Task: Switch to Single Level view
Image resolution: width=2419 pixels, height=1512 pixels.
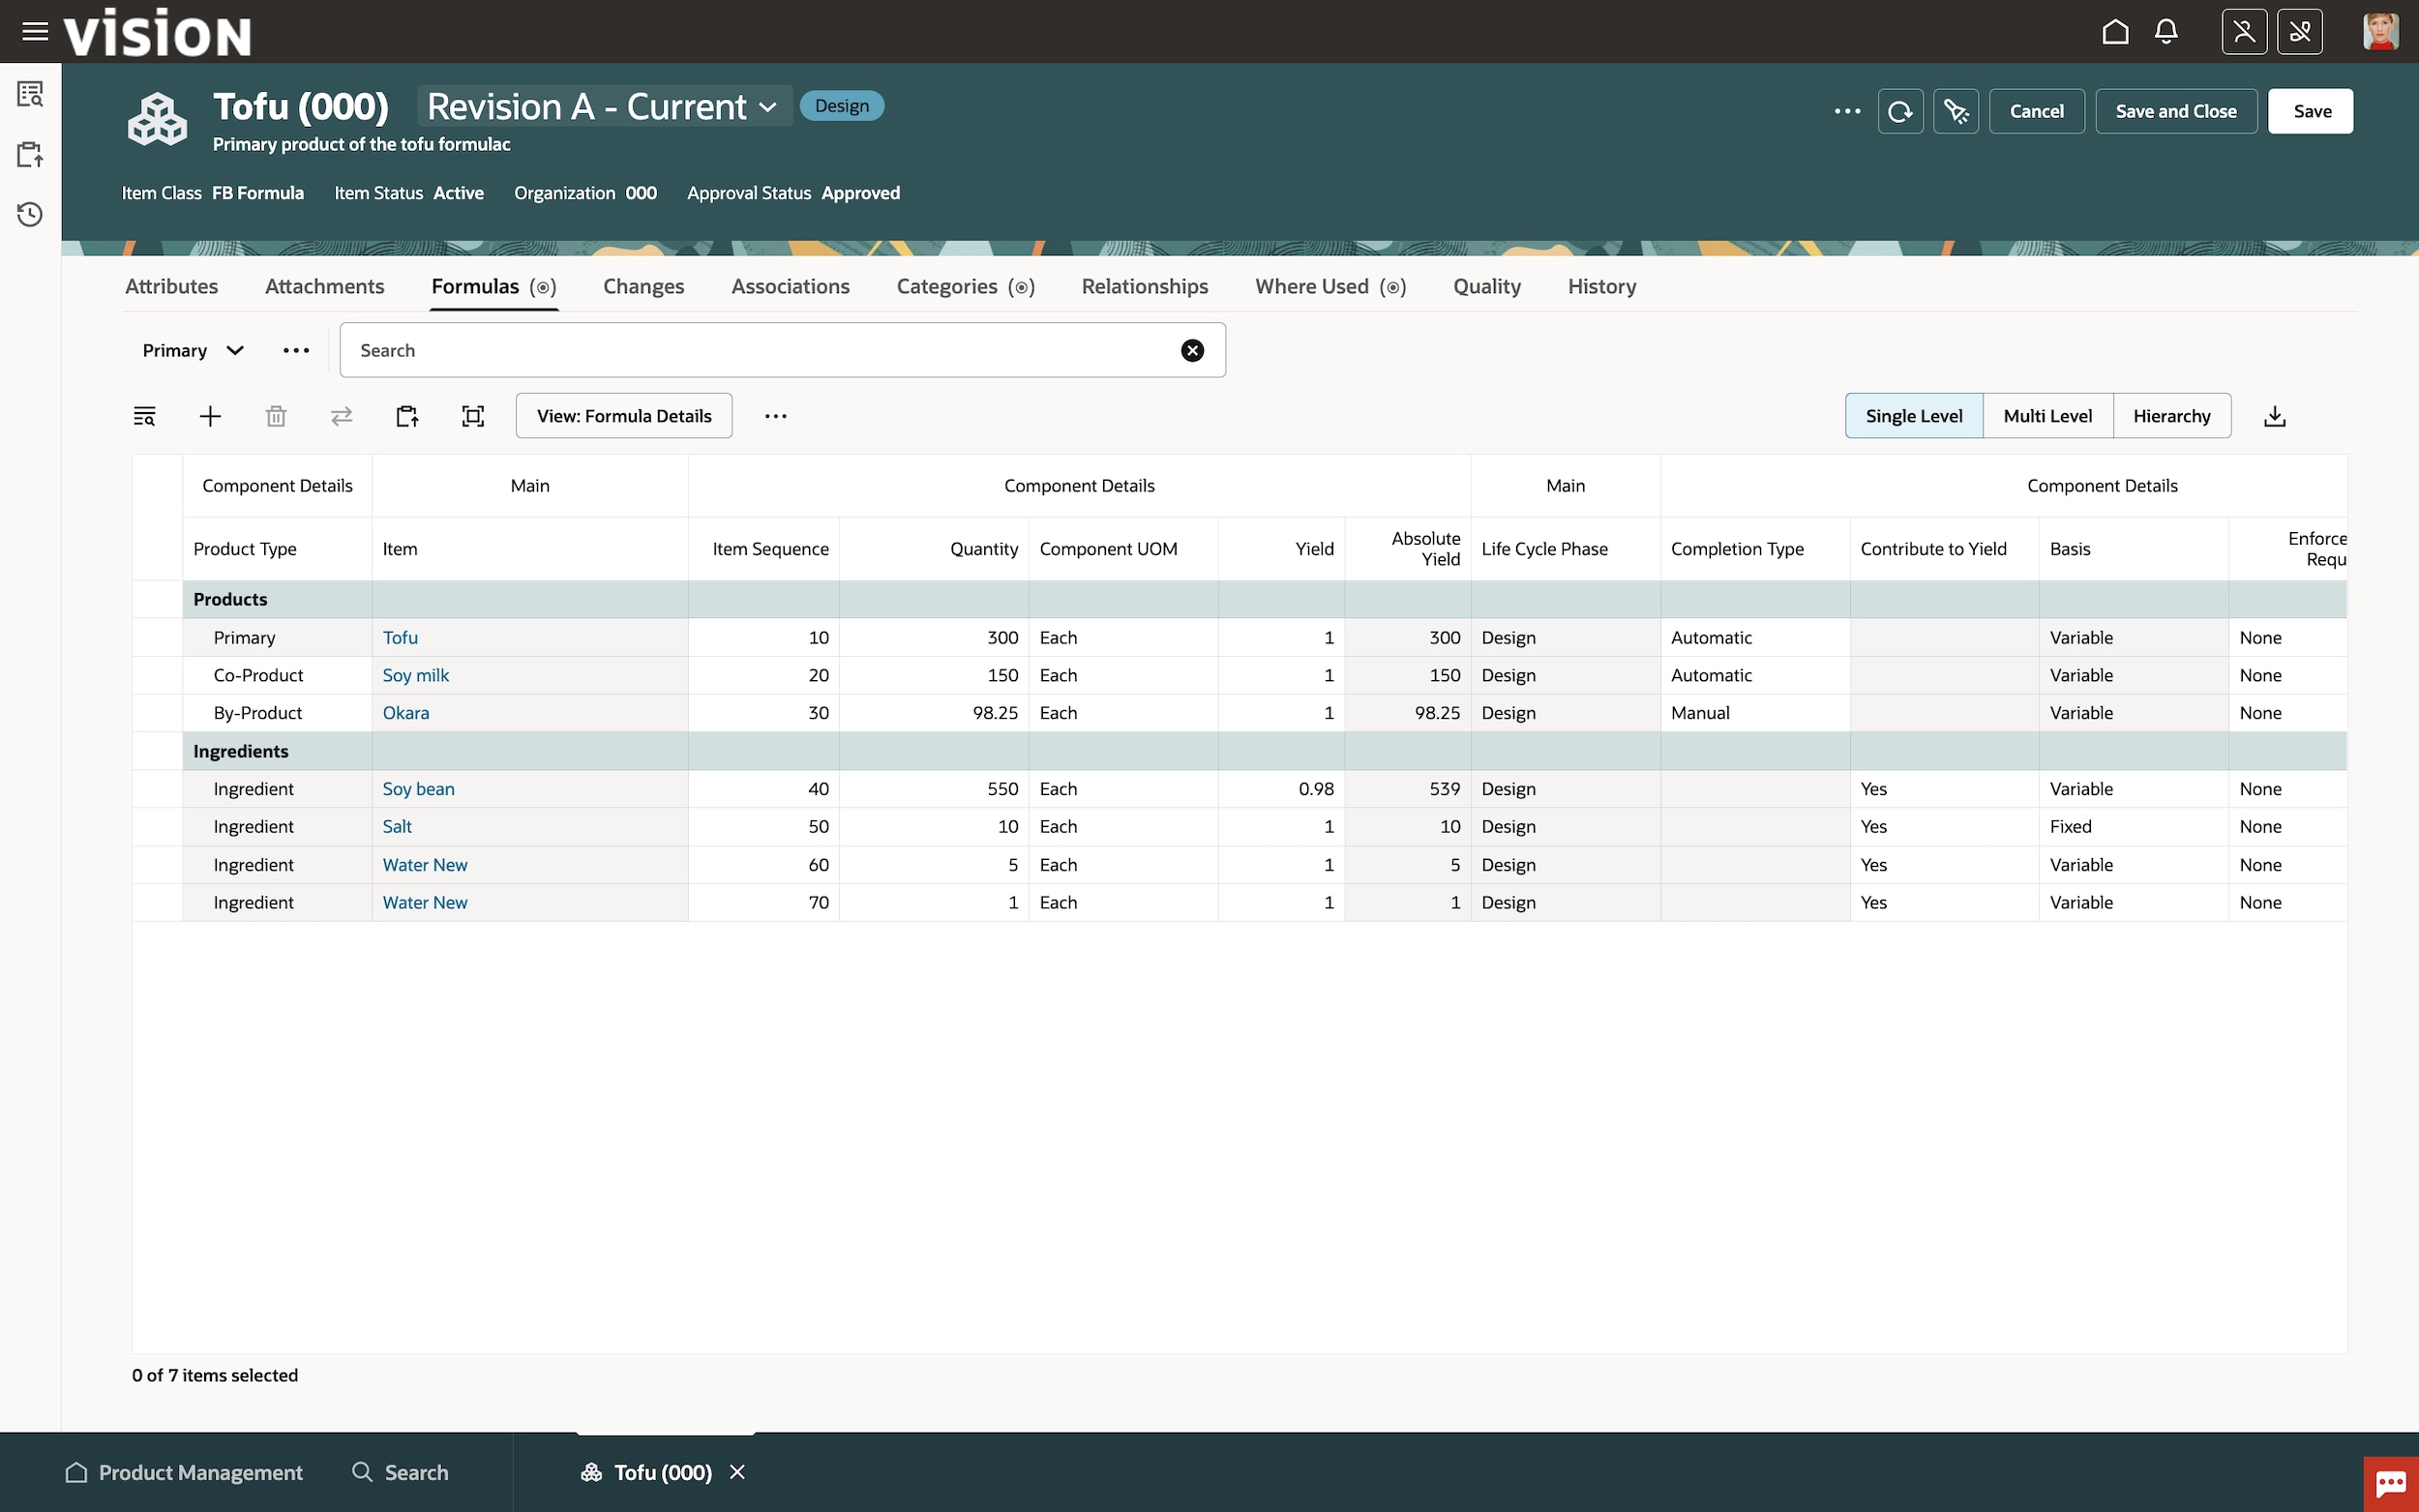Action: point(1913,416)
